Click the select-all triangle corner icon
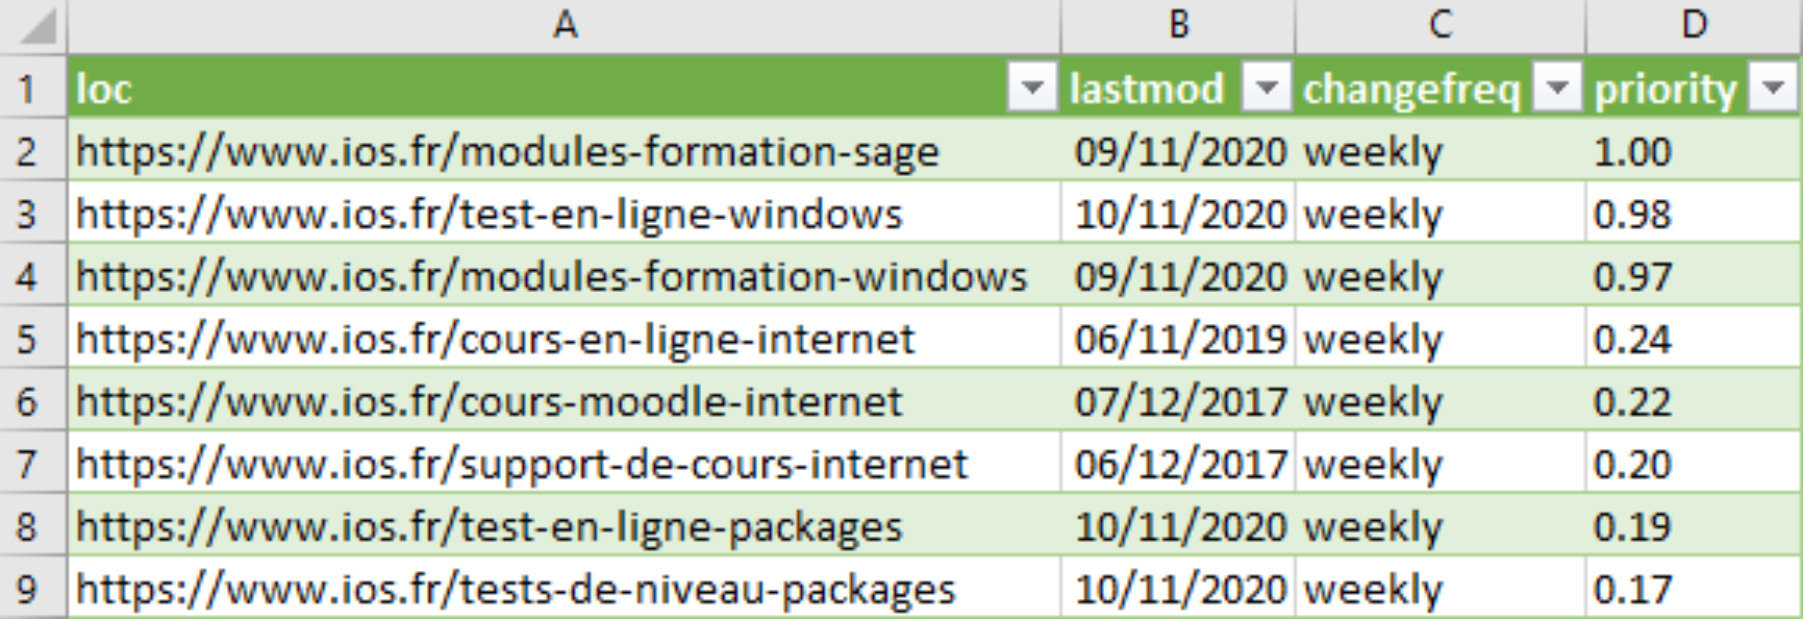1803x619 pixels. coord(34,27)
